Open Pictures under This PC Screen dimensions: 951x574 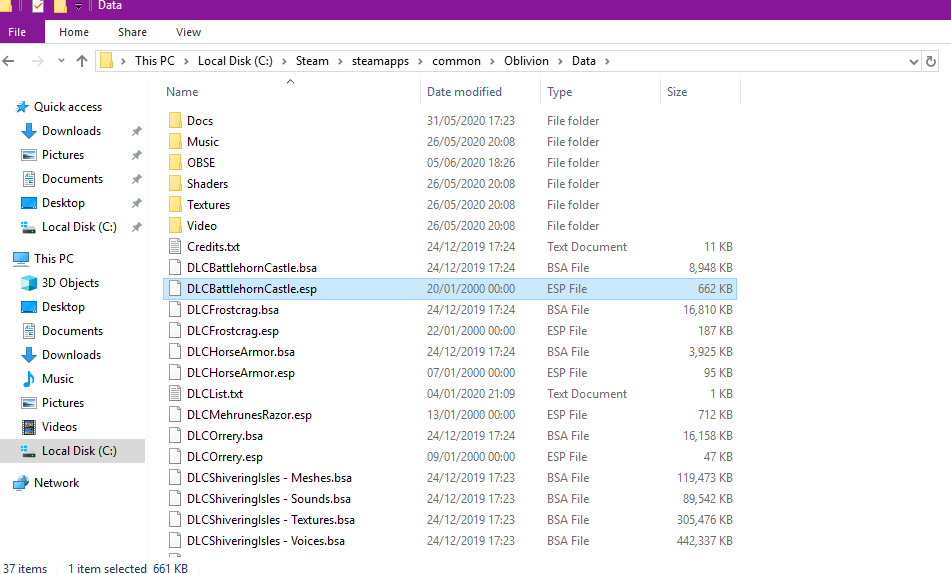62,403
